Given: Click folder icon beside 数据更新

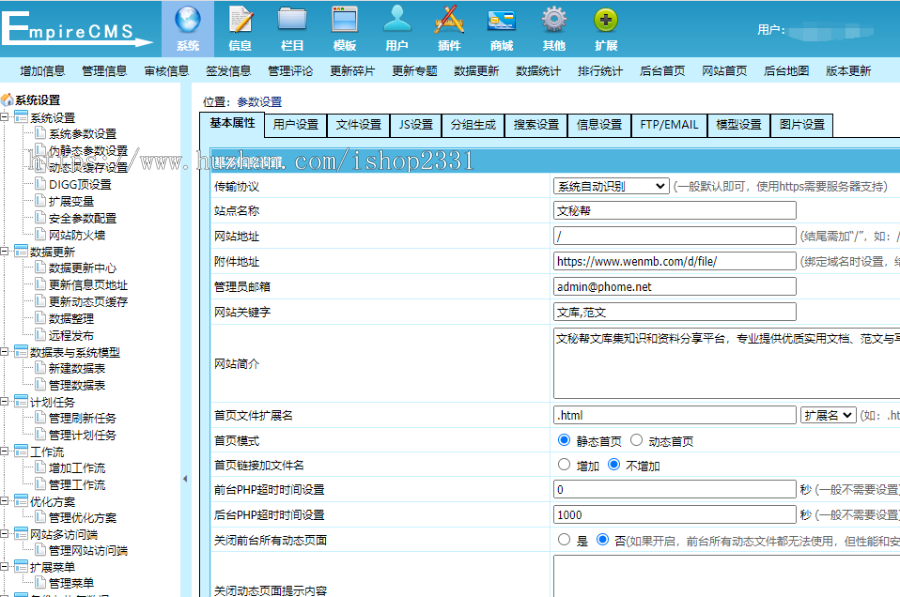Looking at the screenshot, I should tap(21, 251).
